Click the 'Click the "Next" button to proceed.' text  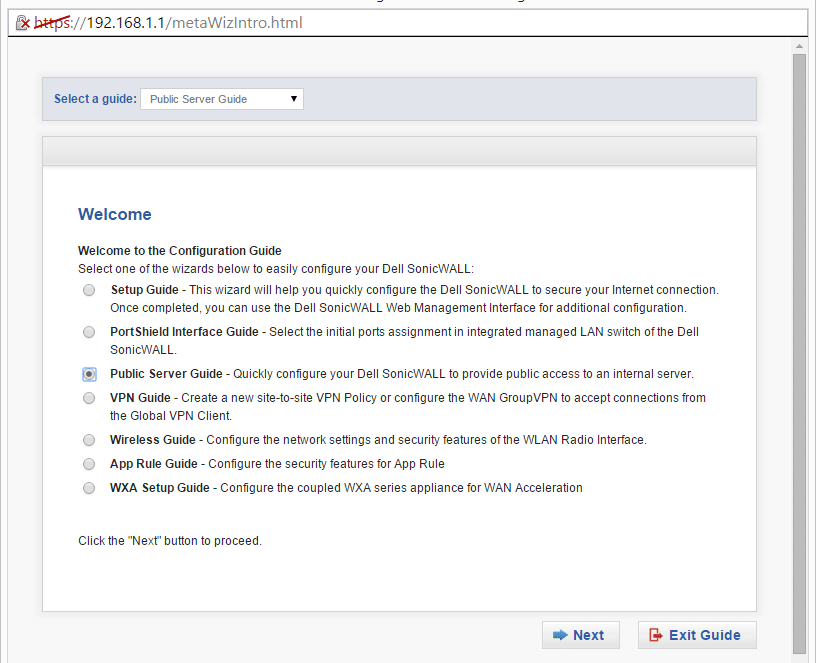170,541
